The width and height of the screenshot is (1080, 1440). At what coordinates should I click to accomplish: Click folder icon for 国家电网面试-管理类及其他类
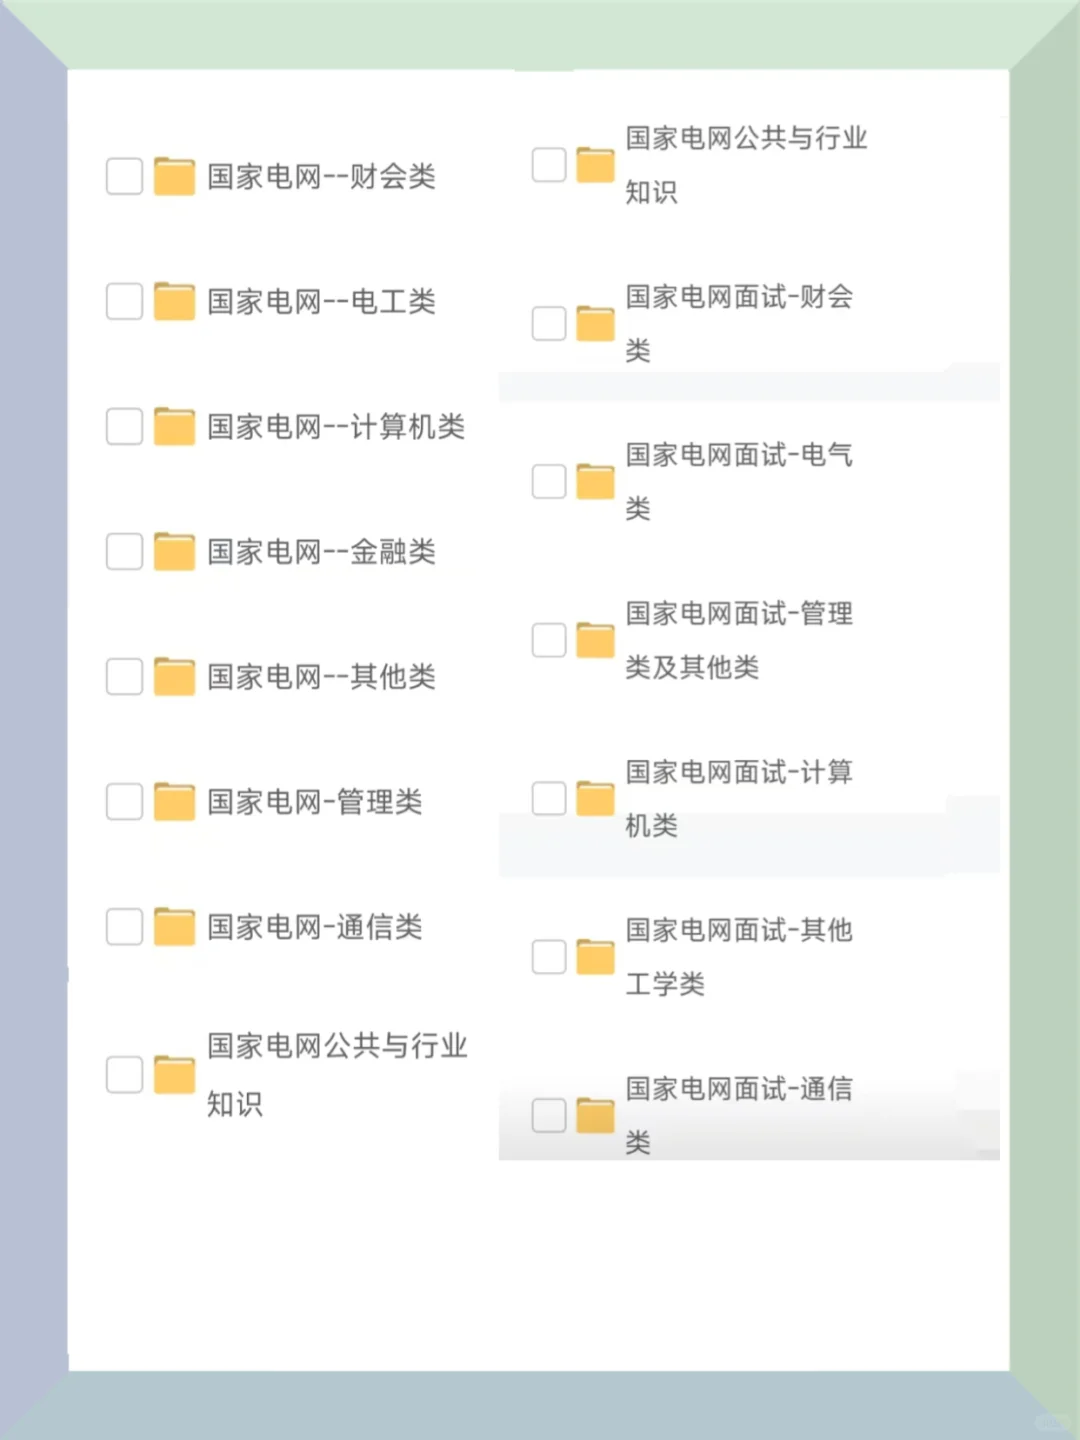[595, 640]
